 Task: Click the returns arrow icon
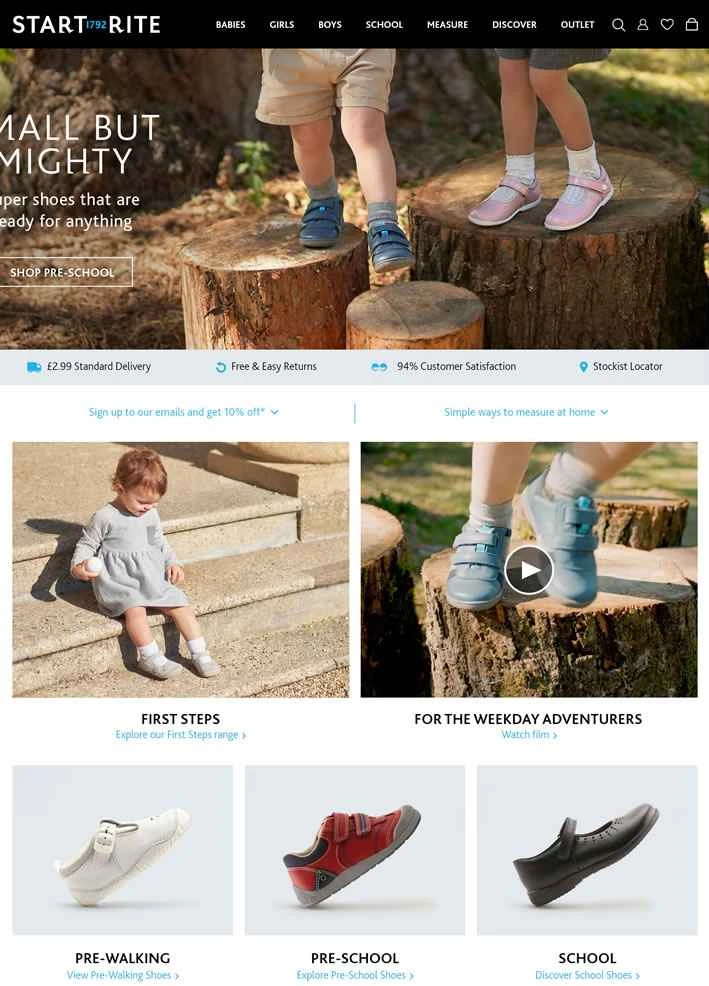click(x=221, y=367)
